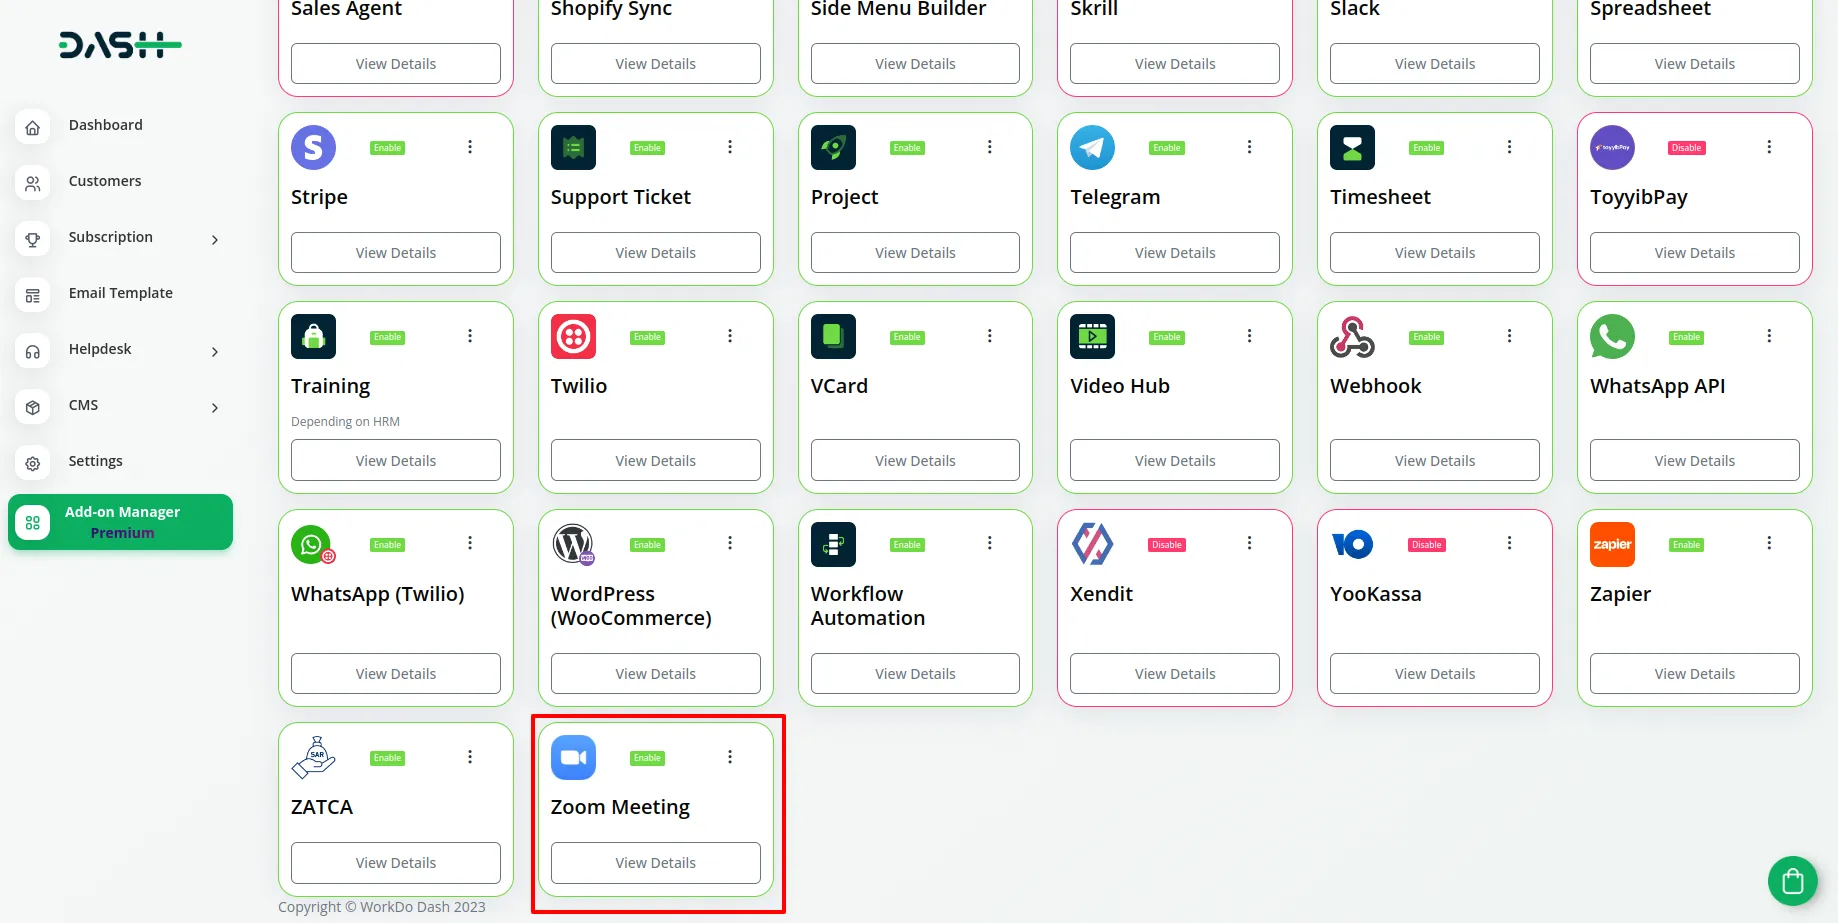1838x923 pixels.
Task: Toggle the Disable badge on Xendit
Action: [x=1166, y=545]
